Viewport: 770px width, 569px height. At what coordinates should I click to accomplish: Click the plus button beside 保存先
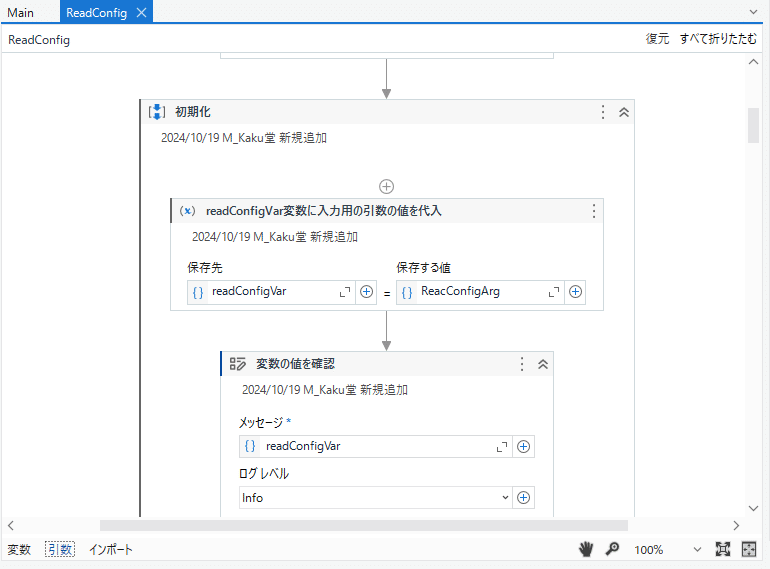point(366,292)
